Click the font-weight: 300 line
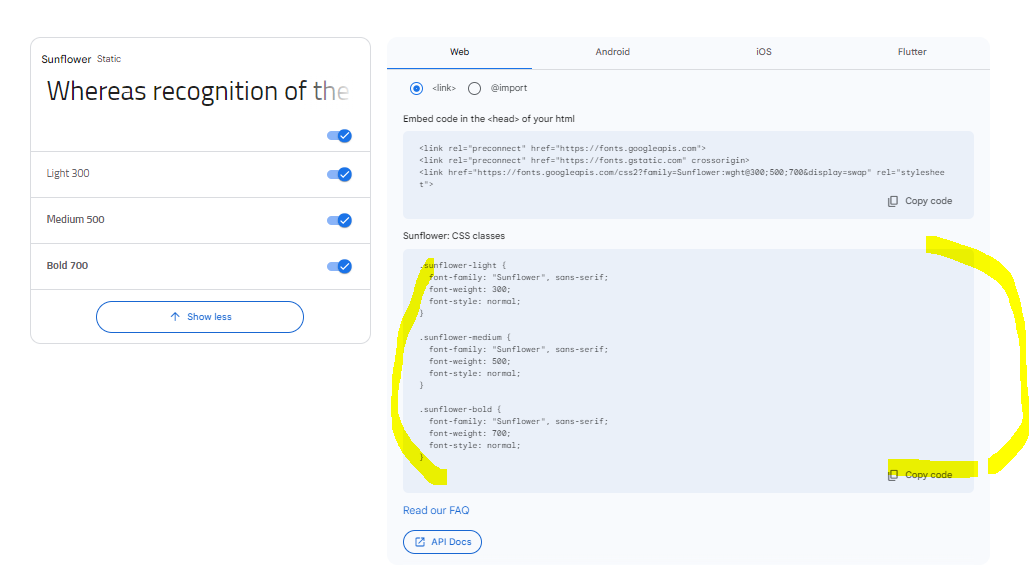The width and height of the screenshot is (1029, 579). pyautogui.click(x=469, y=290)
